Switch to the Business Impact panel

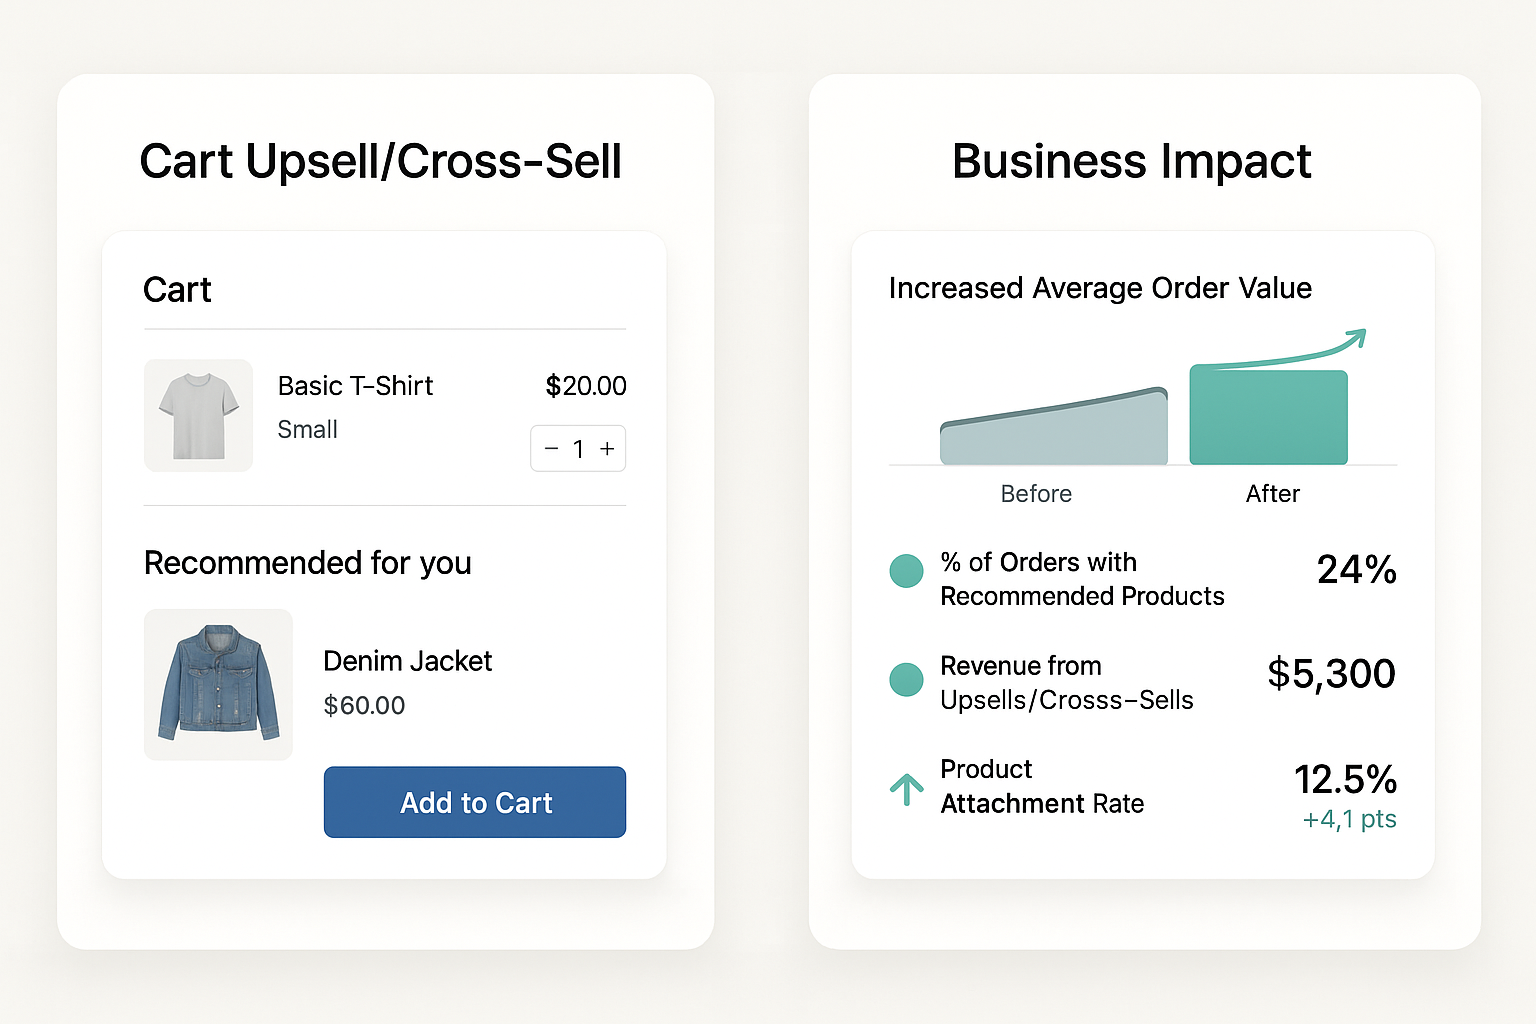point(1131,161)
